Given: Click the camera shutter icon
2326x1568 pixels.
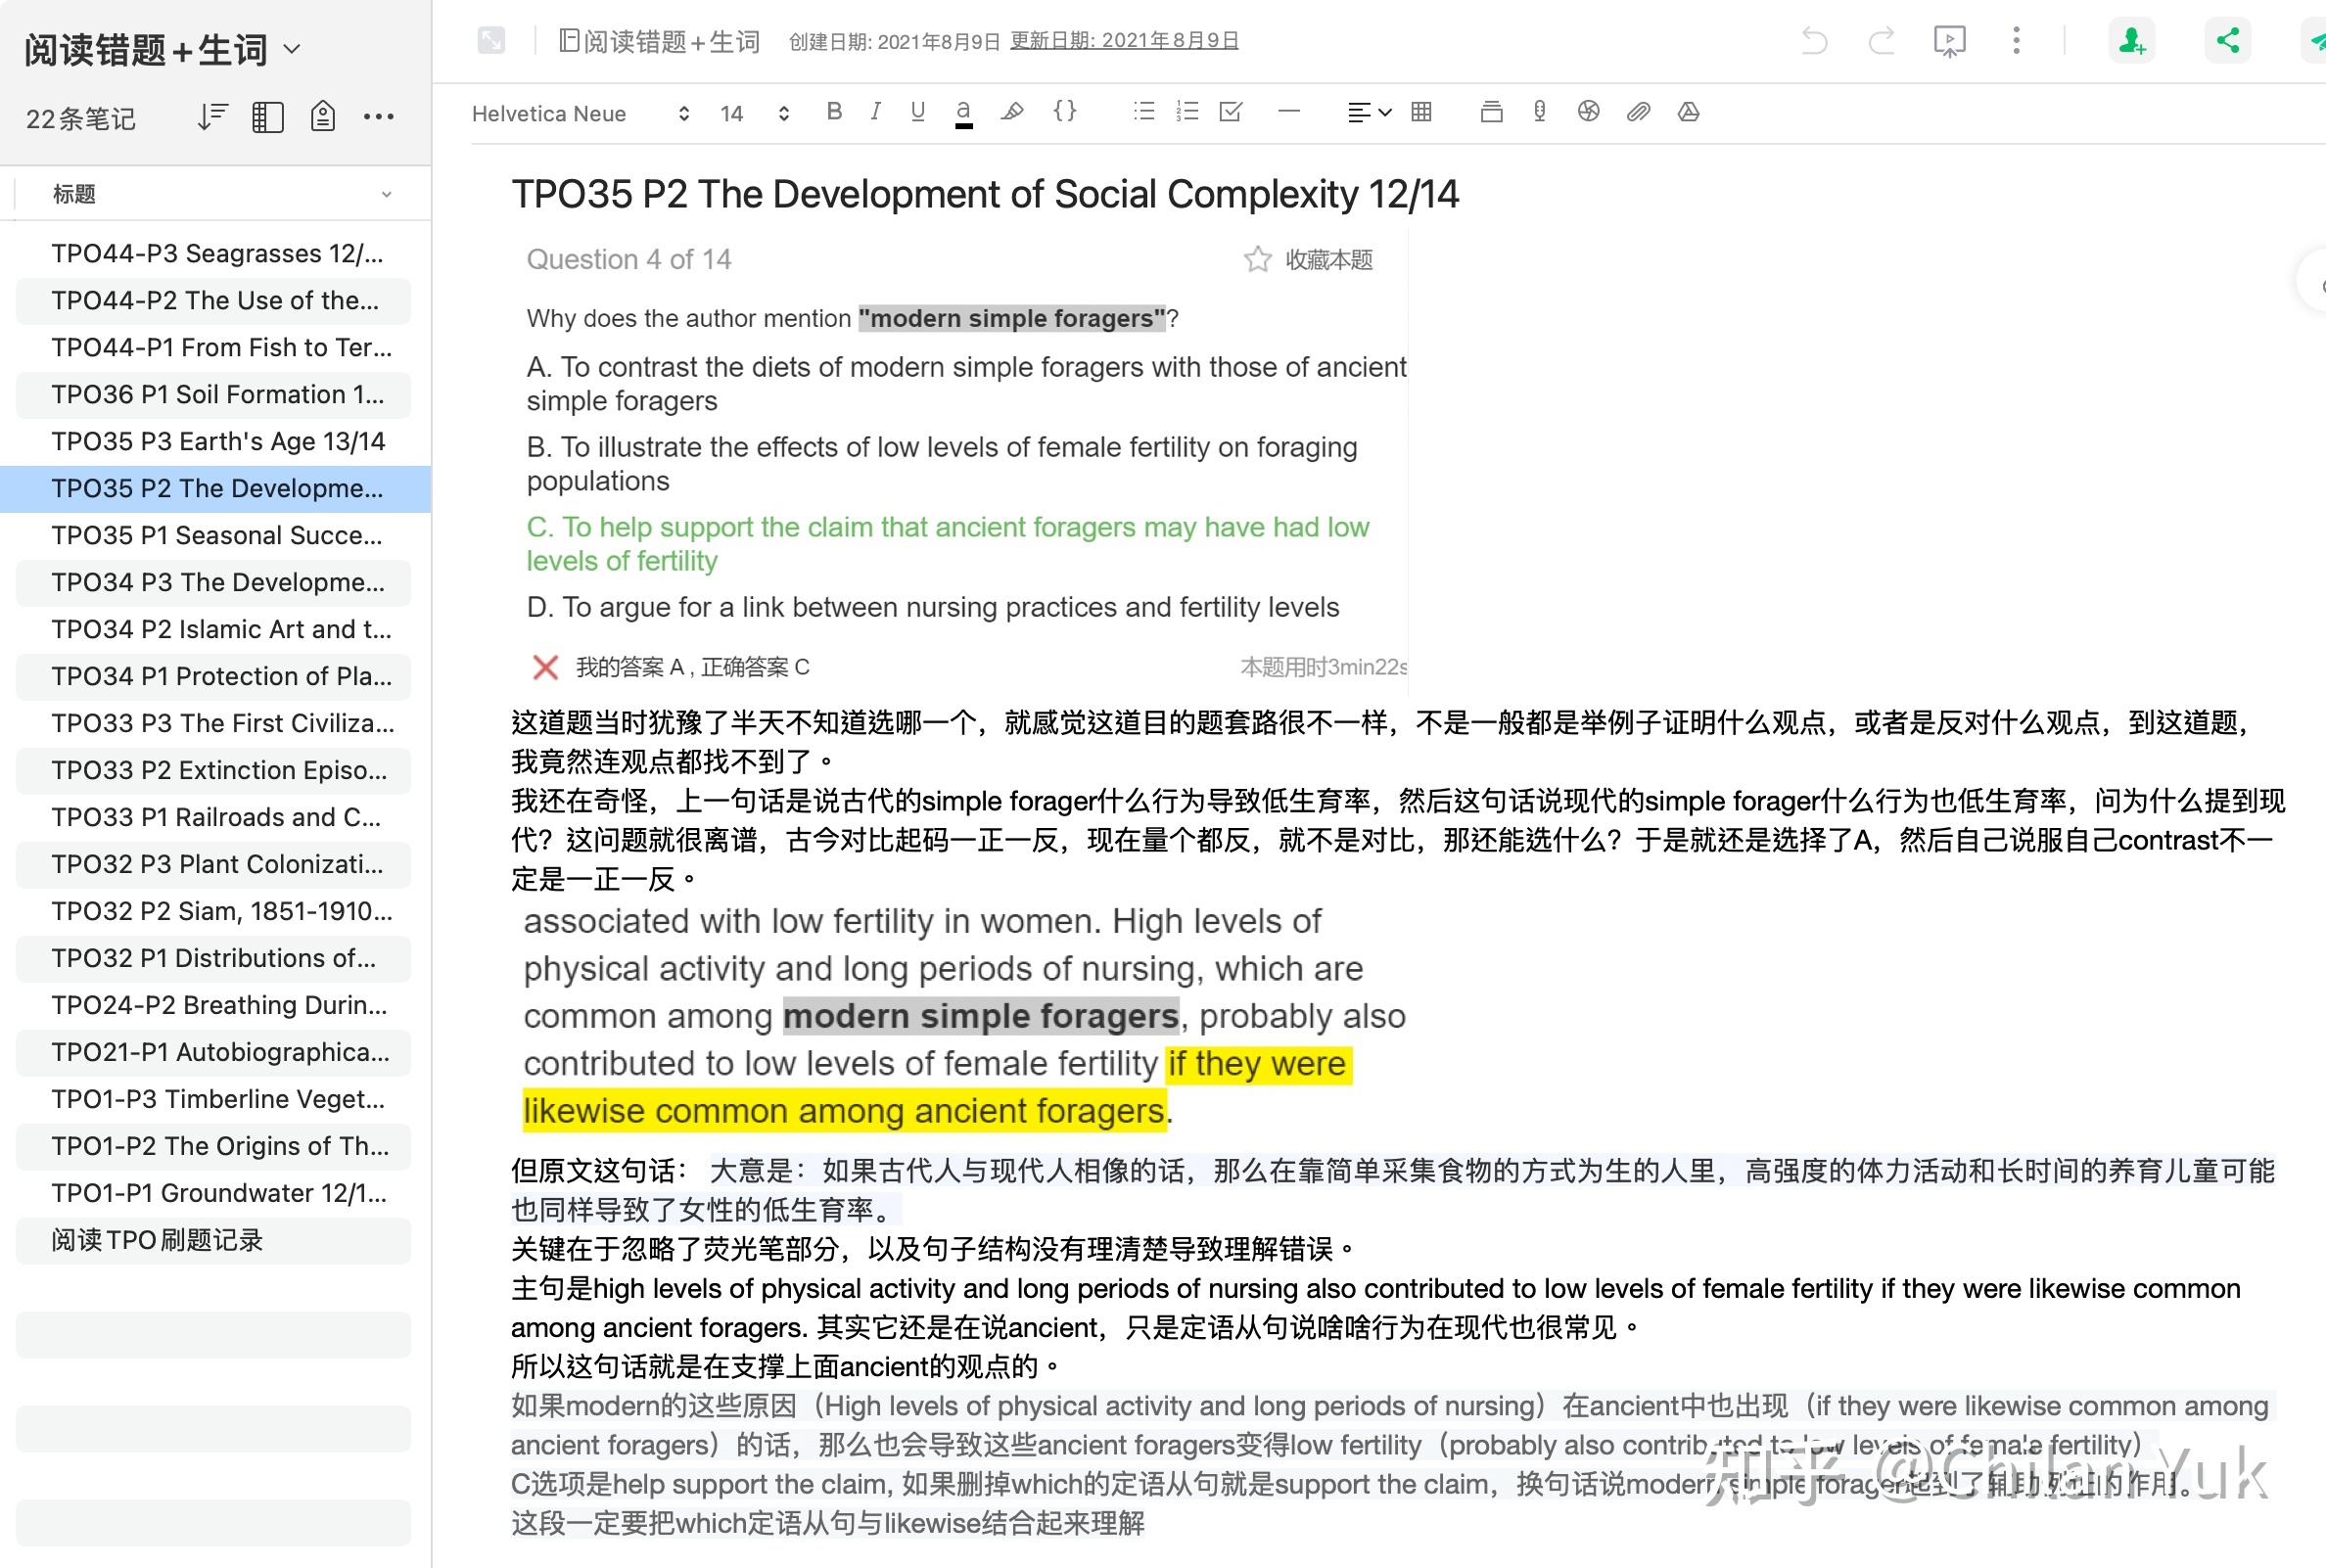Looking at the screenshot, I should tap(1588, 112).
